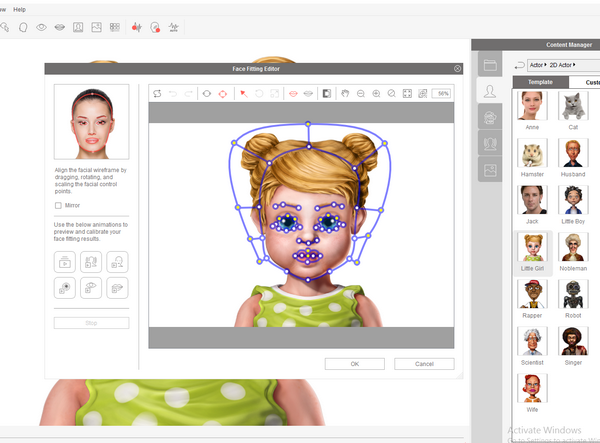Screen dimensions: 600x443
Task: Select the Jack actor thumbnail
Action: (532, 200)
